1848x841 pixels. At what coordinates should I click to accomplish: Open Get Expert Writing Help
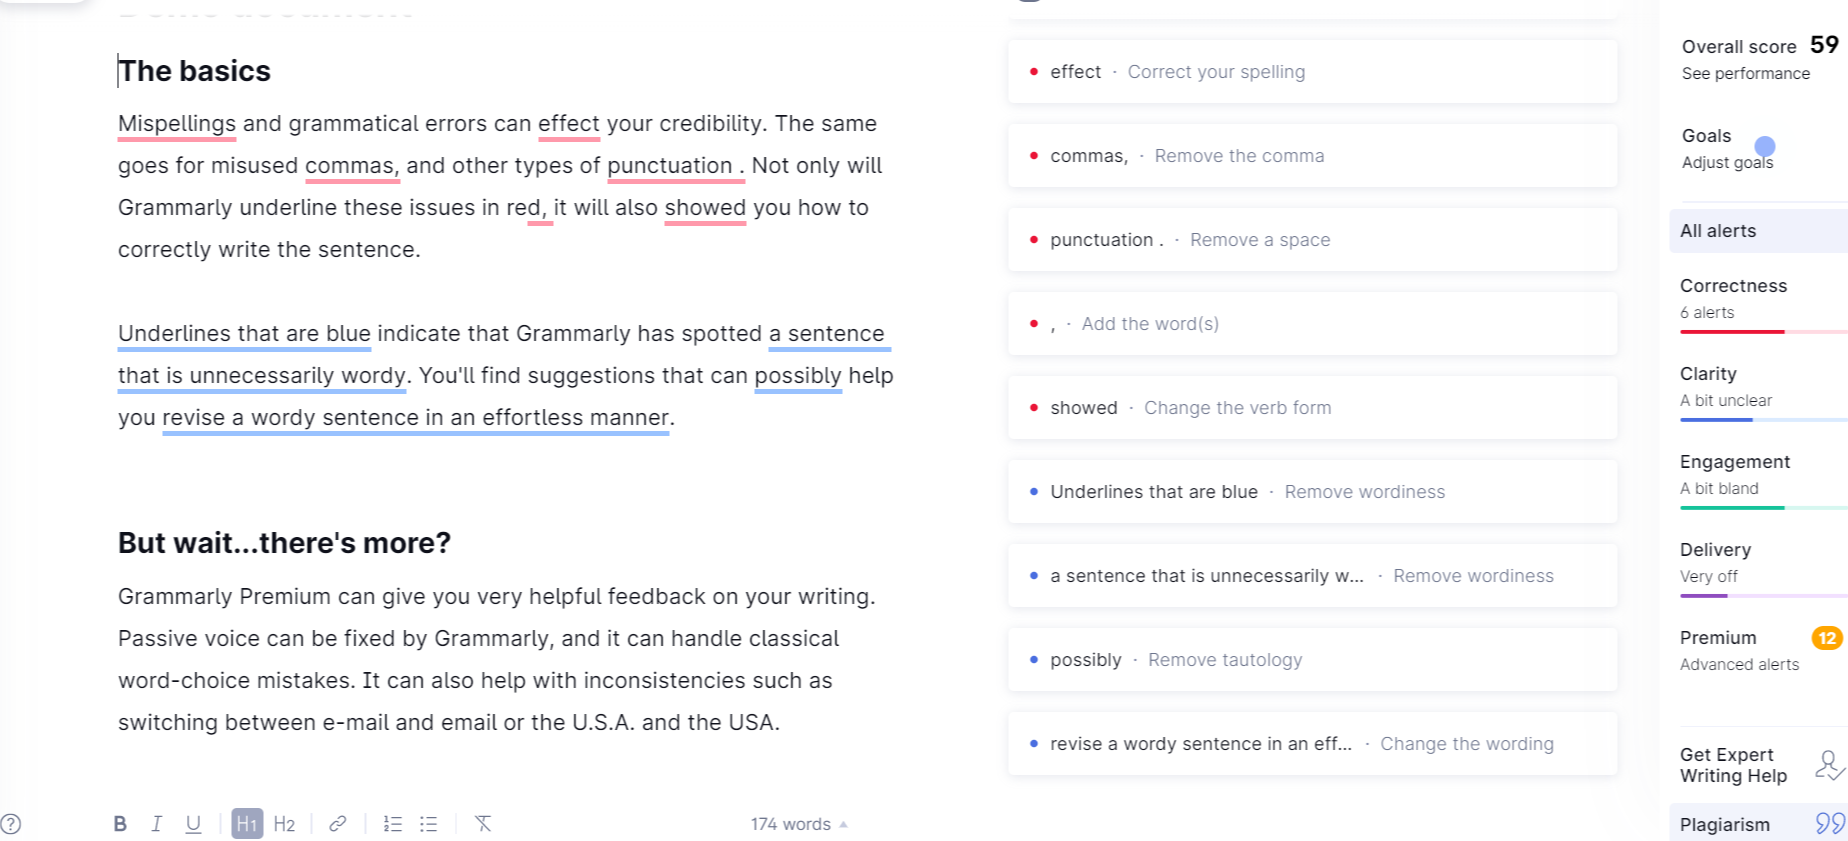pos(1735,765)
